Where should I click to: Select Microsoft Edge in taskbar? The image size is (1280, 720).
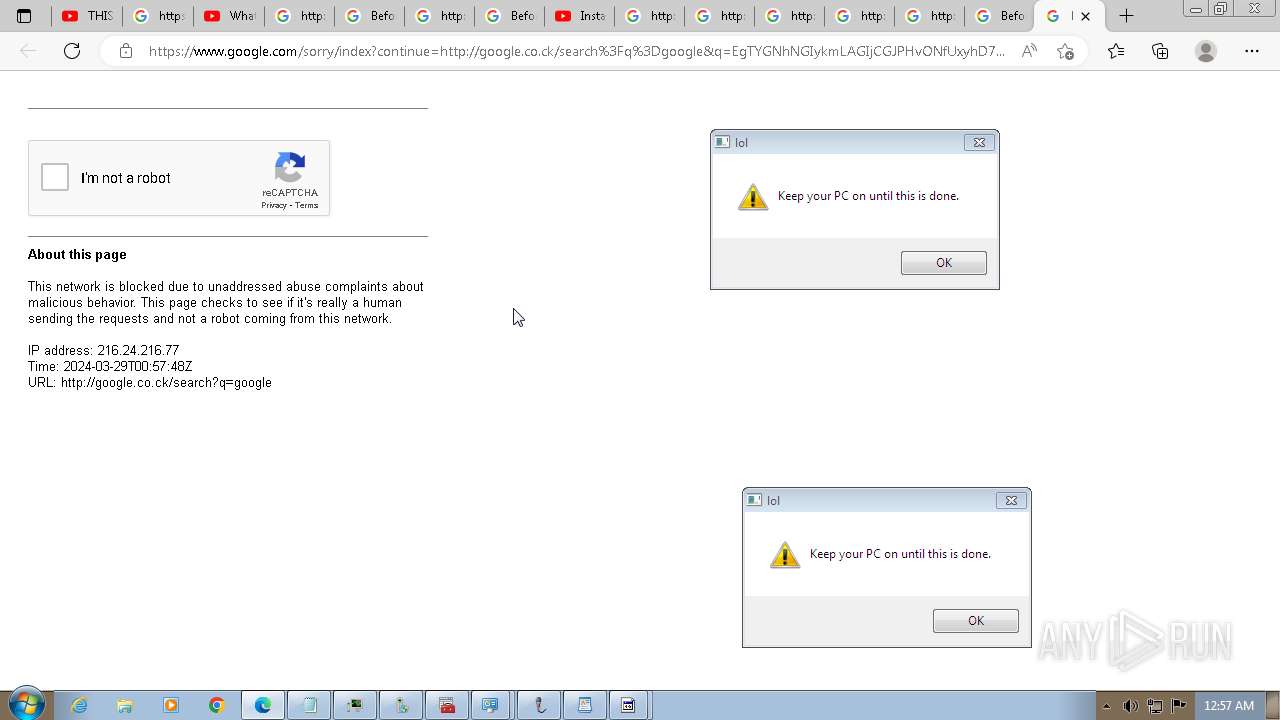263,705
